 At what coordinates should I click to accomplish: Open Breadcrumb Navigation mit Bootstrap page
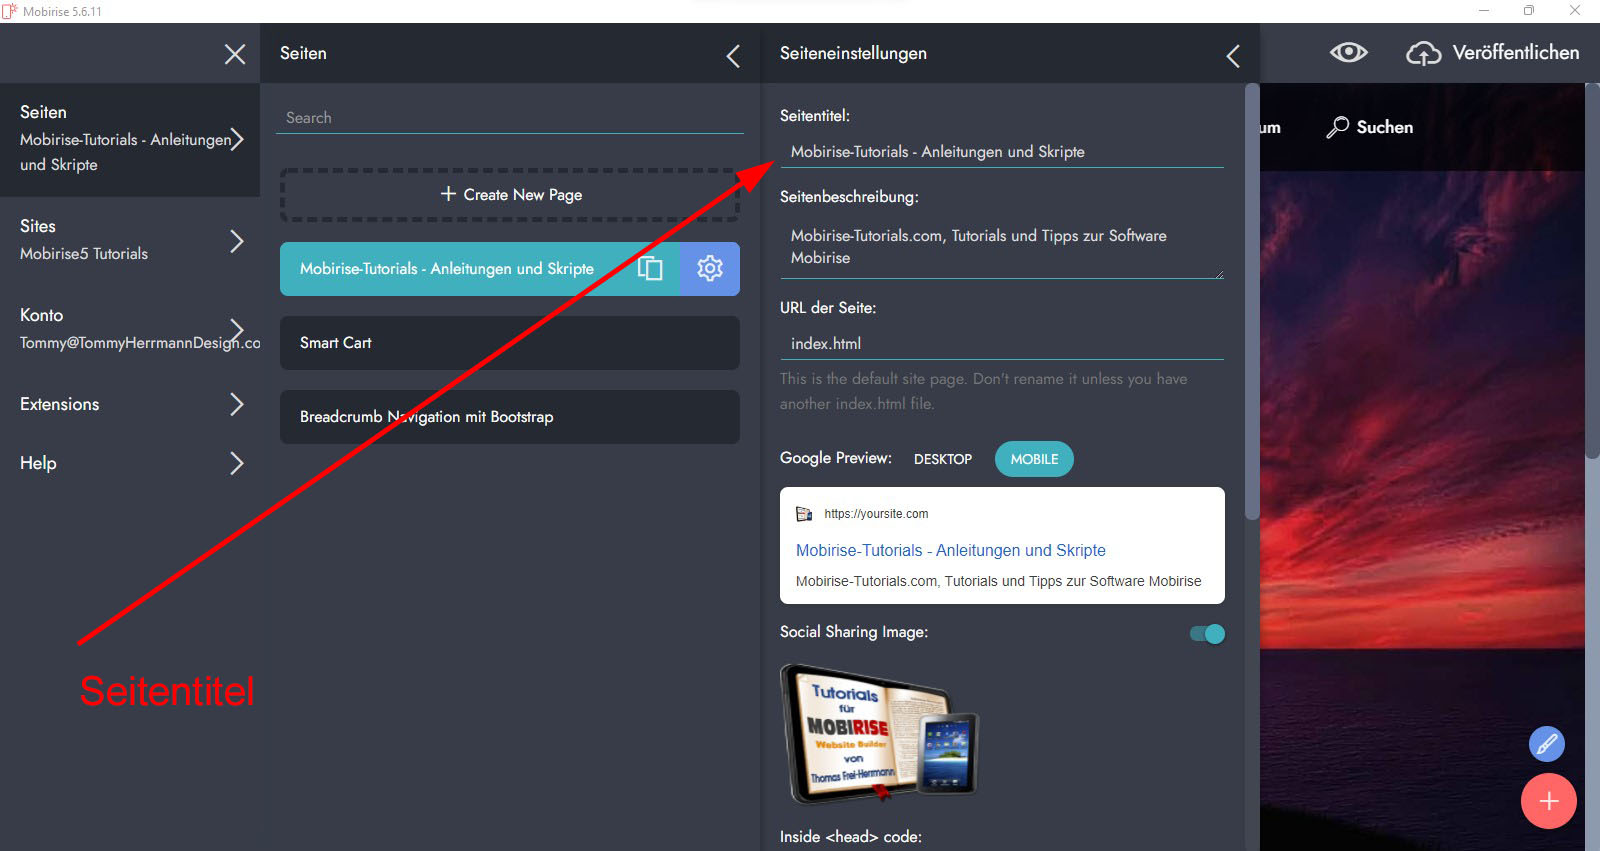pos(509,417)
